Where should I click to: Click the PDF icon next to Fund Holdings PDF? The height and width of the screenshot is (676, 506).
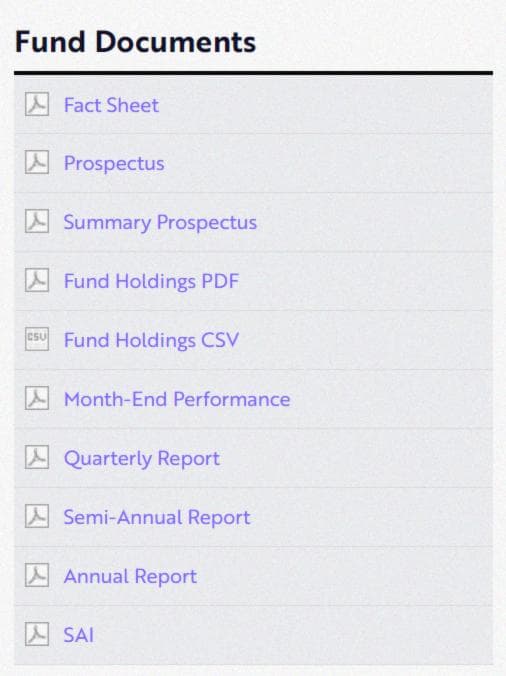click(x=37, y=280)
